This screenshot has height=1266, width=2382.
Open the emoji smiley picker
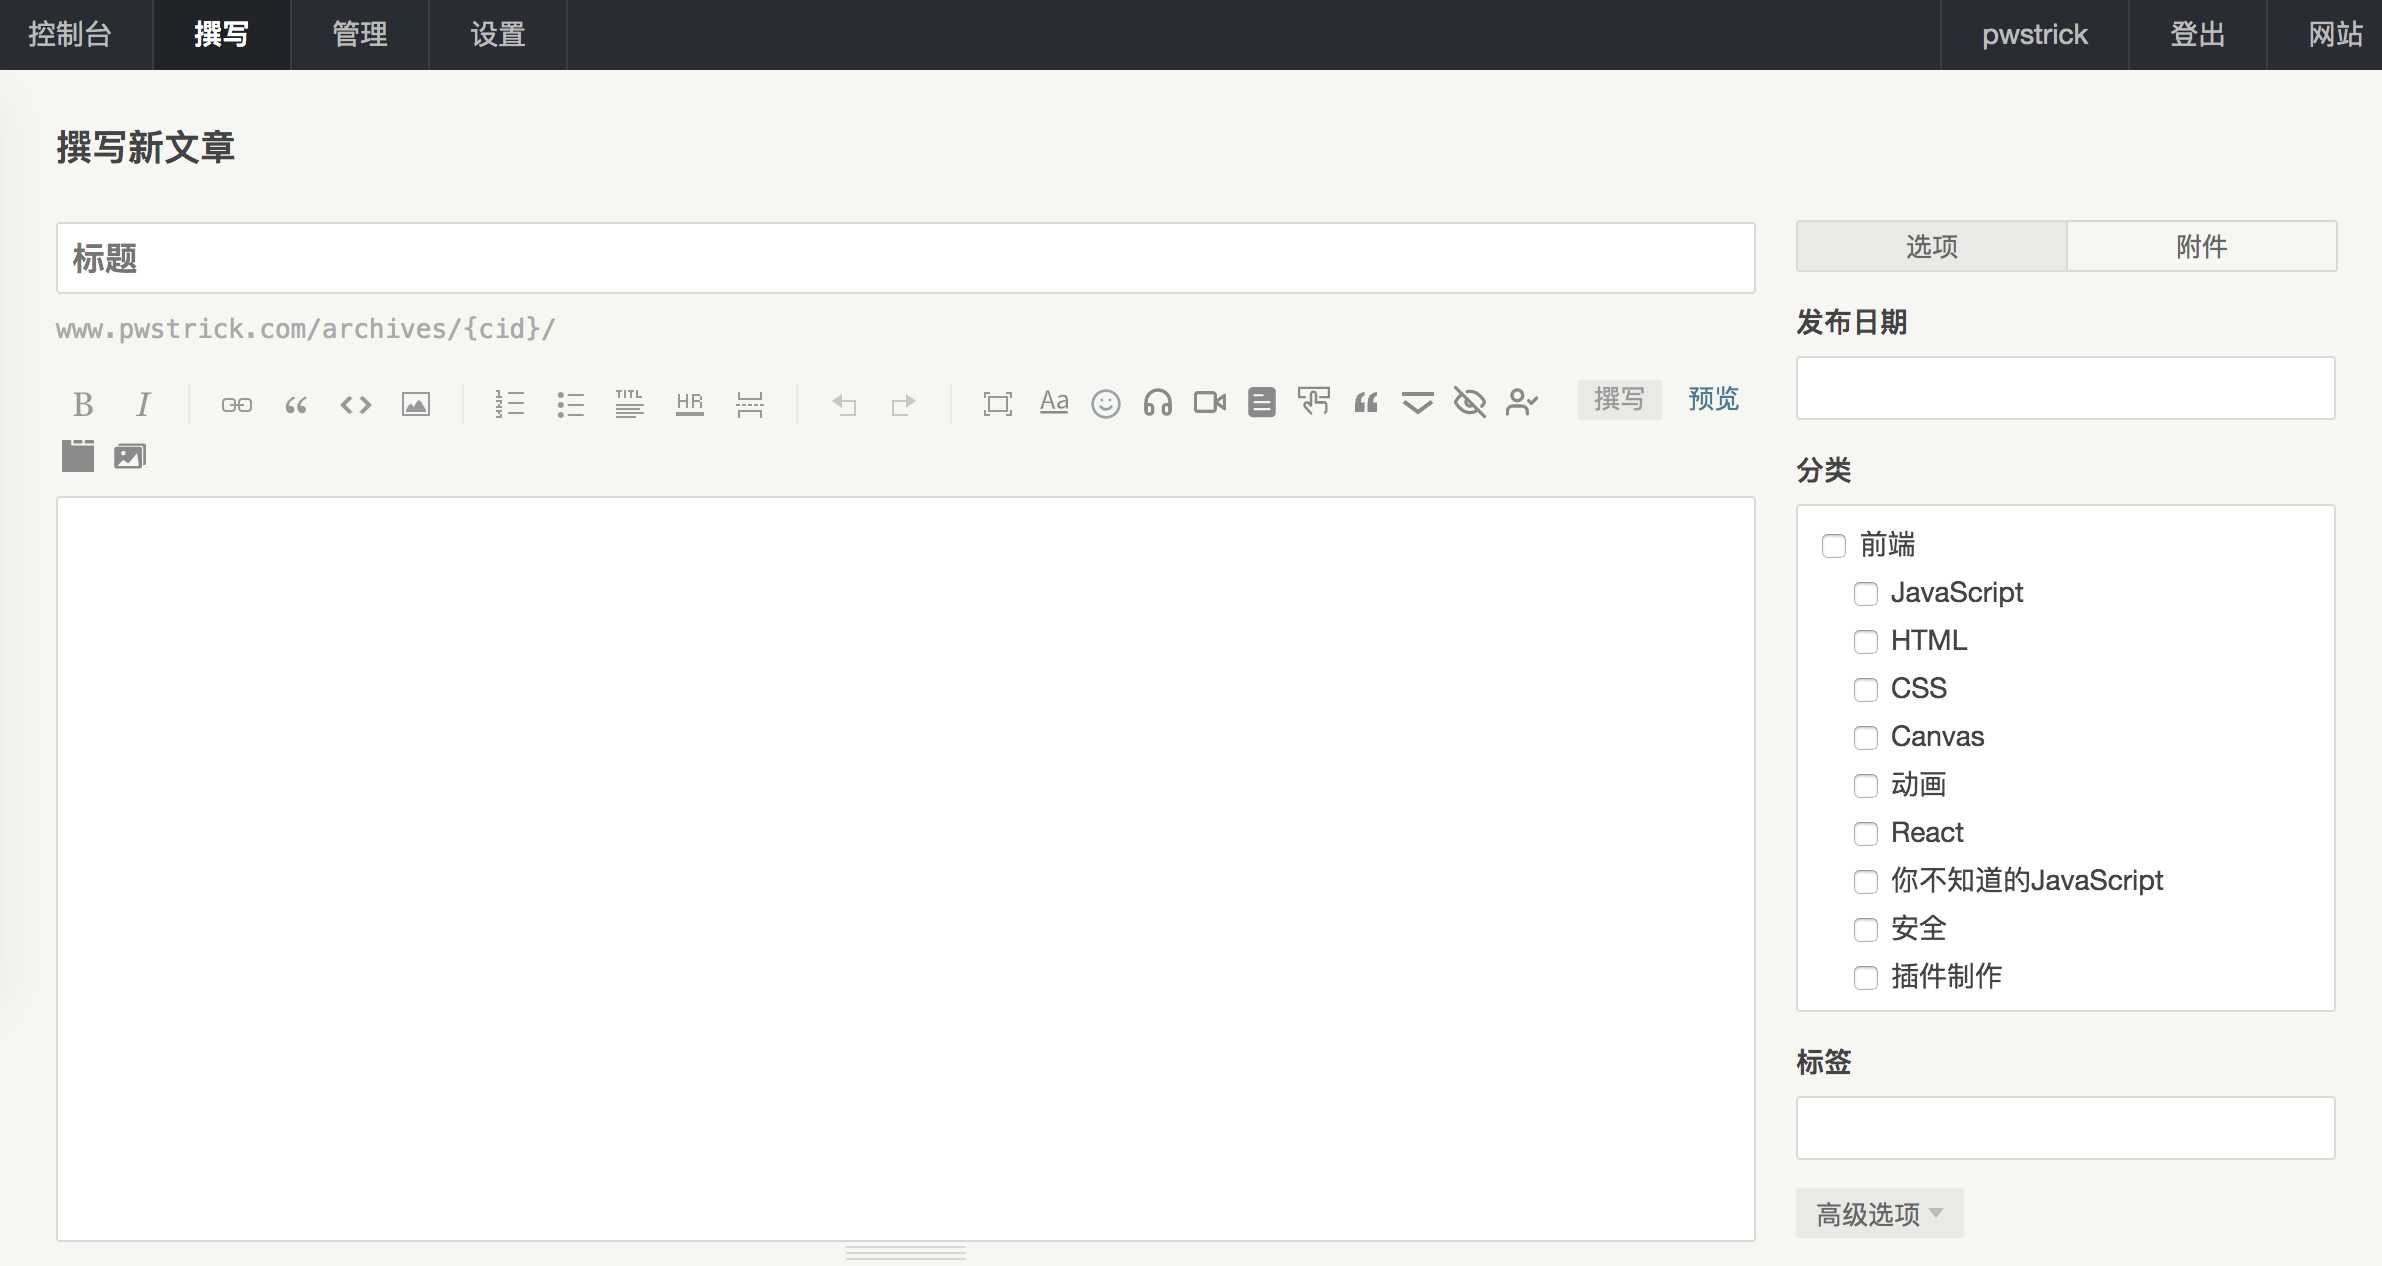pos(1106,403)
